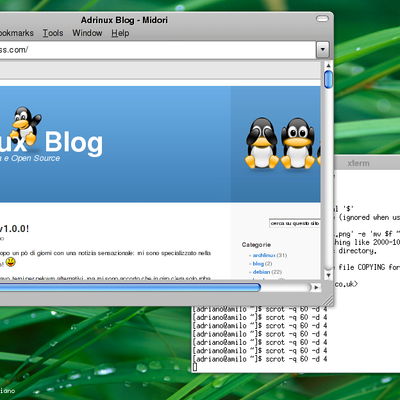Image resolution: width=400 pixels, height=400 pixels.
Task: Click the xterm window title bar
Action: [367, 163]
